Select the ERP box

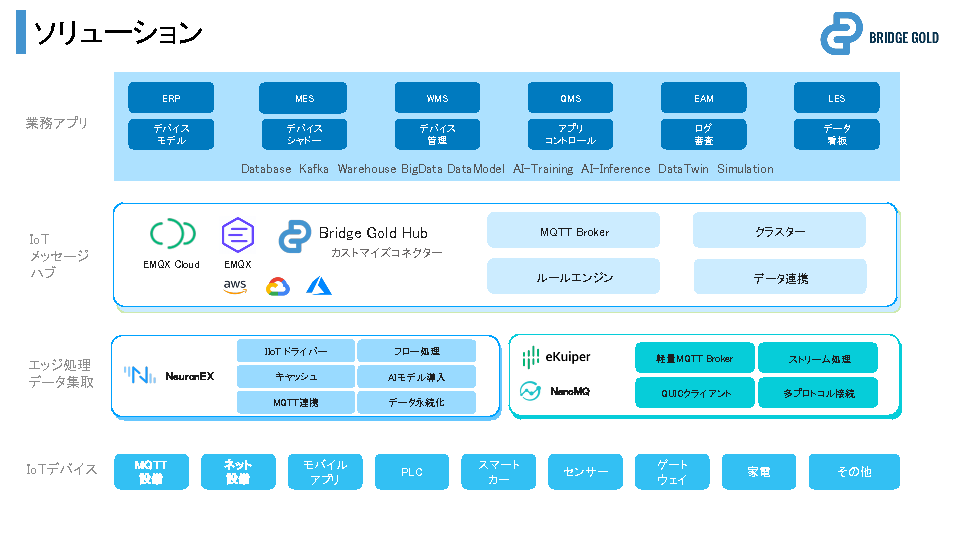pyautogui.click(x=171, y=98)
